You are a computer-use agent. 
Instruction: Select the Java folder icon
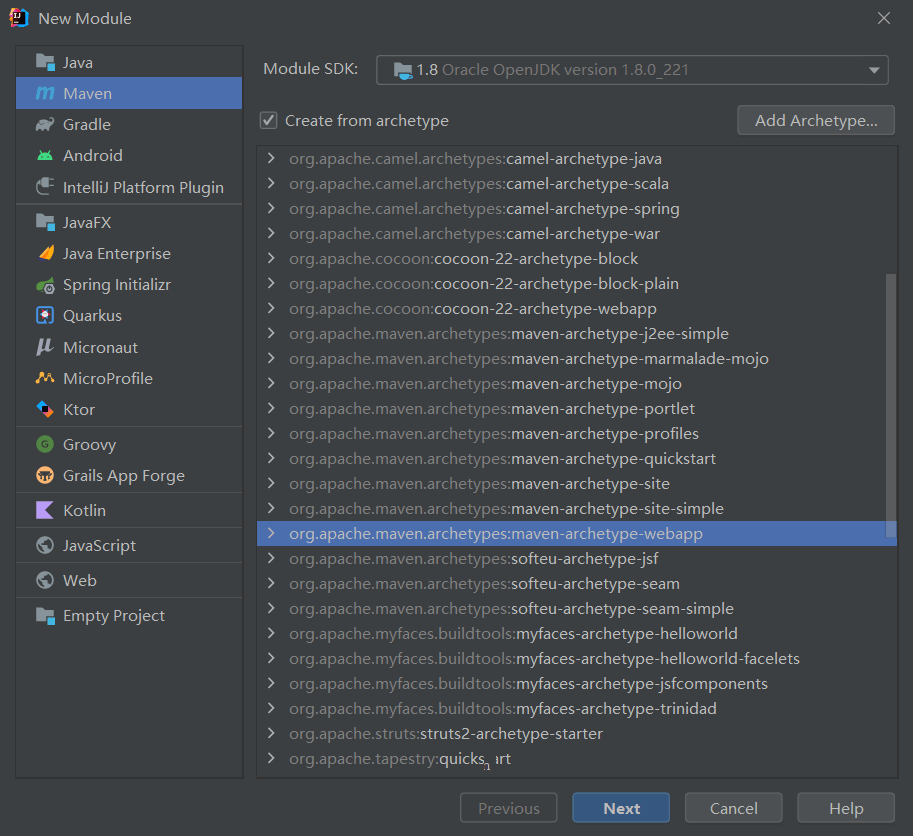[x=45, y=62]
